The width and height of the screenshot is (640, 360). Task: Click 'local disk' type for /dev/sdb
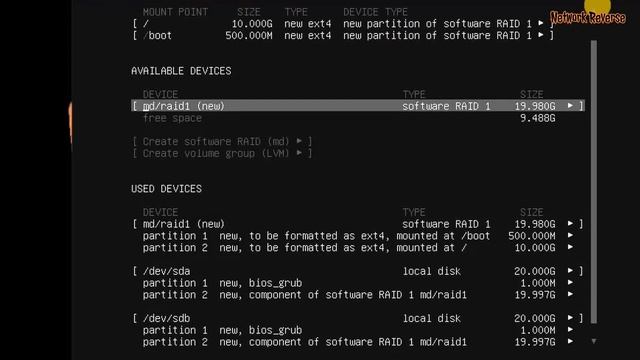[432, 318]
